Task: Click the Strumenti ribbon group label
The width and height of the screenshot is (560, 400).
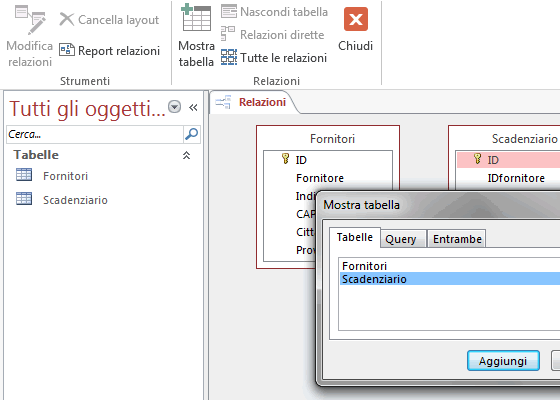Action: 85,81
